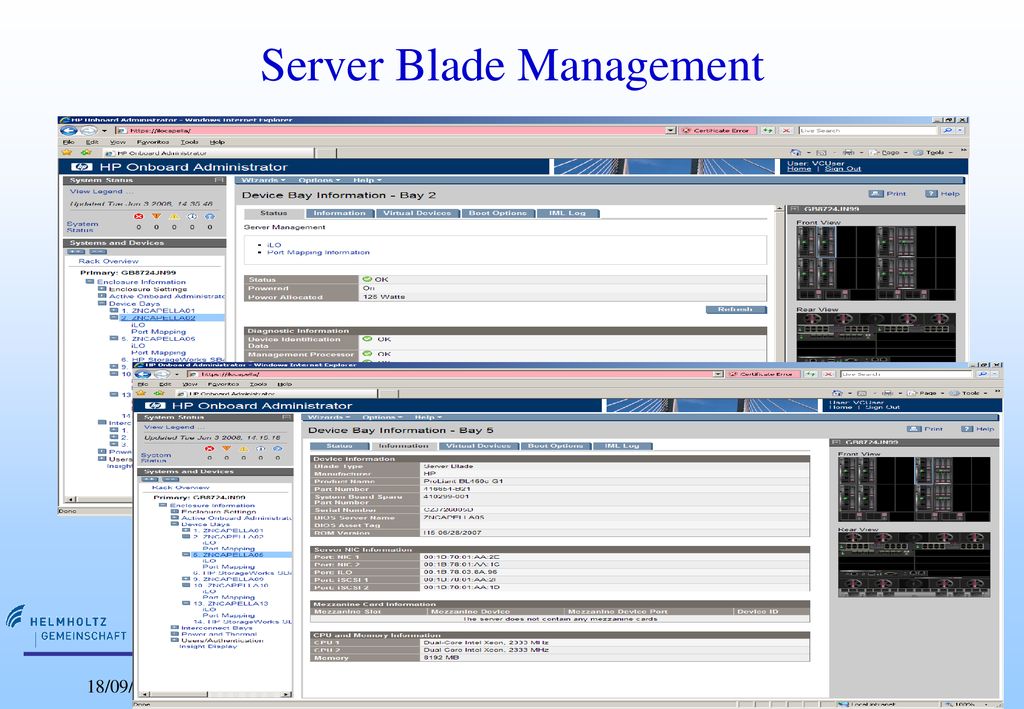Select 13. ZNCAPELLA13 in Bay 5 window tree
This screenshot has width=1024, height=709.
tap(231, 603)
